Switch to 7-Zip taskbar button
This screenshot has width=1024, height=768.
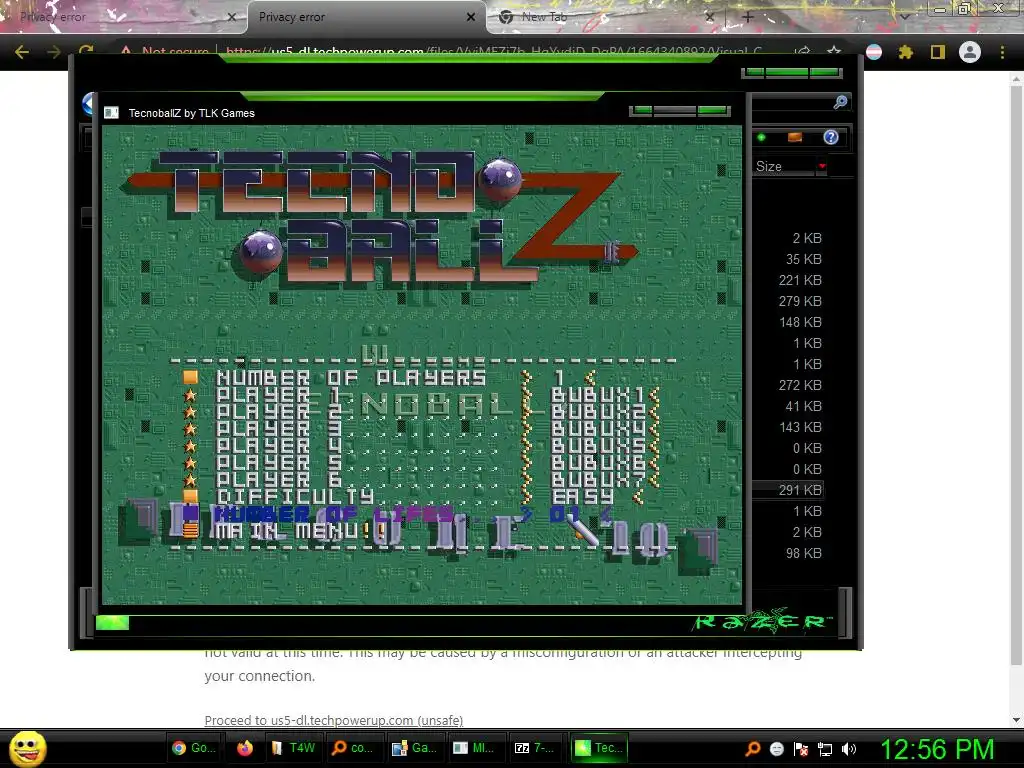pos(535,748)
